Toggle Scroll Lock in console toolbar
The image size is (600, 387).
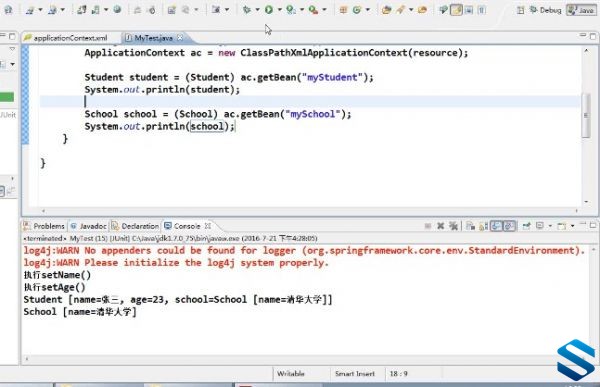coord(483,226)
